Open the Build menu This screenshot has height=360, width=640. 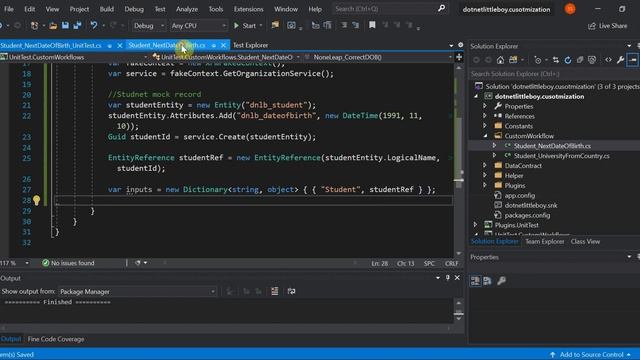point(107,9)
